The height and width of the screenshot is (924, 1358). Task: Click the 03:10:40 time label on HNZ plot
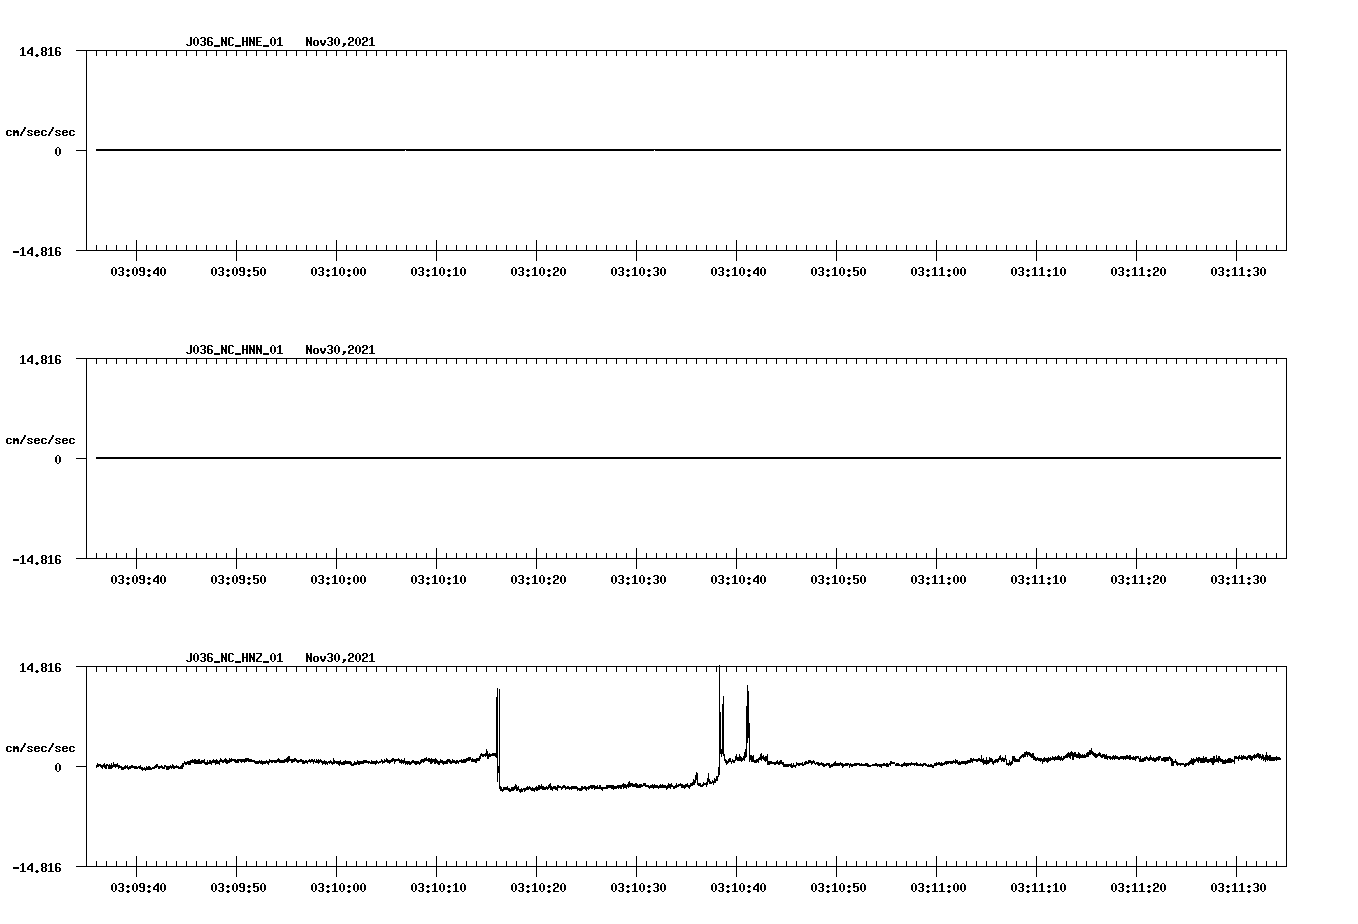[738, 888]
